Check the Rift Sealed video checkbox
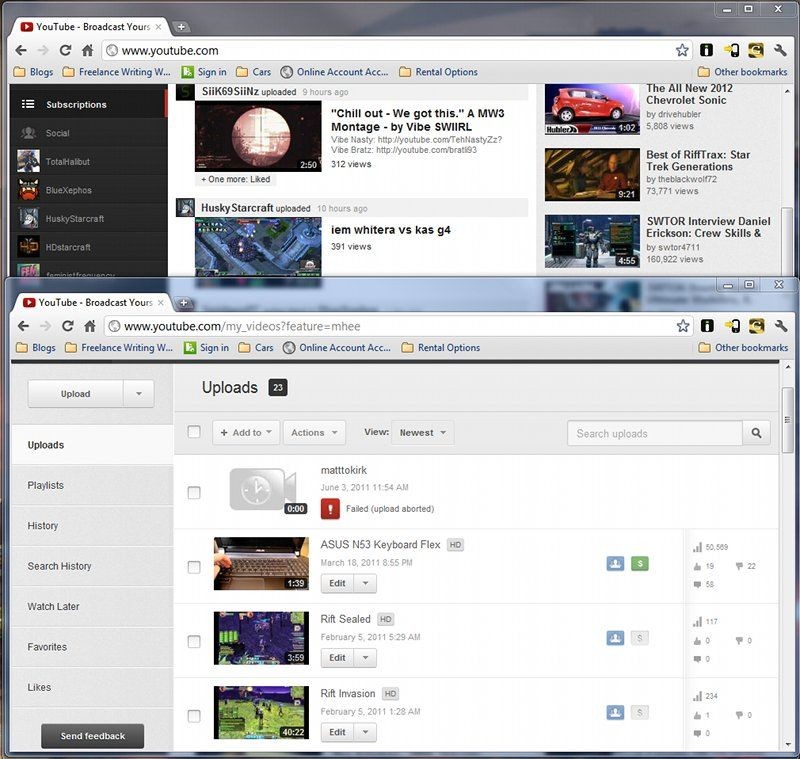The height and width of the screenshot is (759, 800). pyautogui.click(x=194, y=642)
